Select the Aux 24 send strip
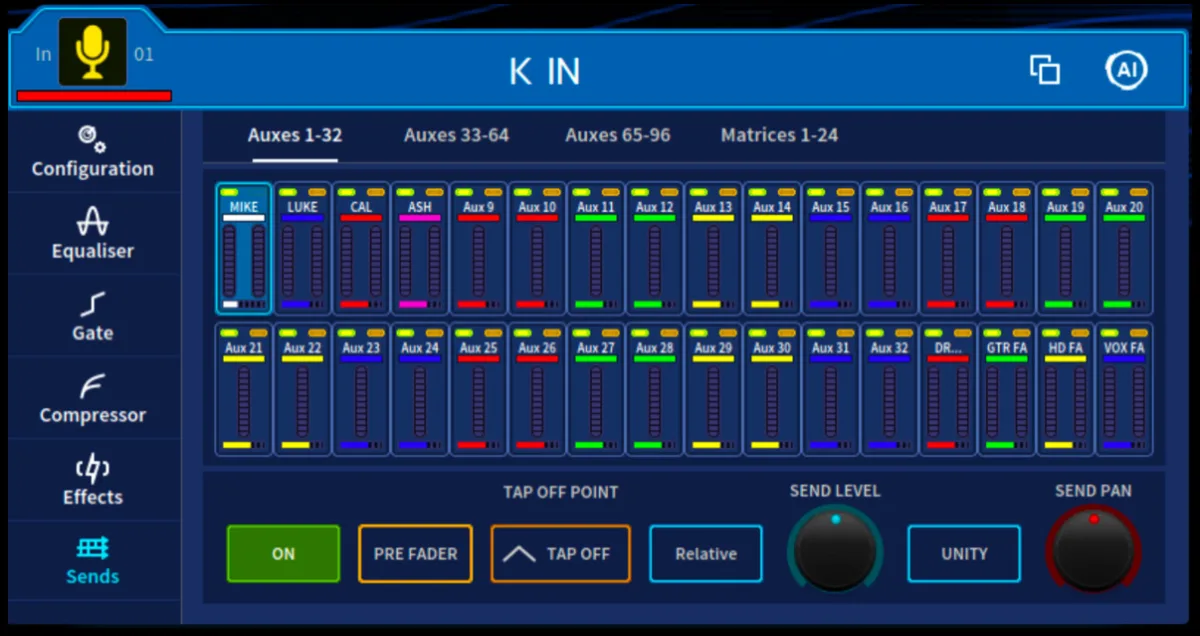This screenshot has height=636, width=1200. click(x=420, y=390)
